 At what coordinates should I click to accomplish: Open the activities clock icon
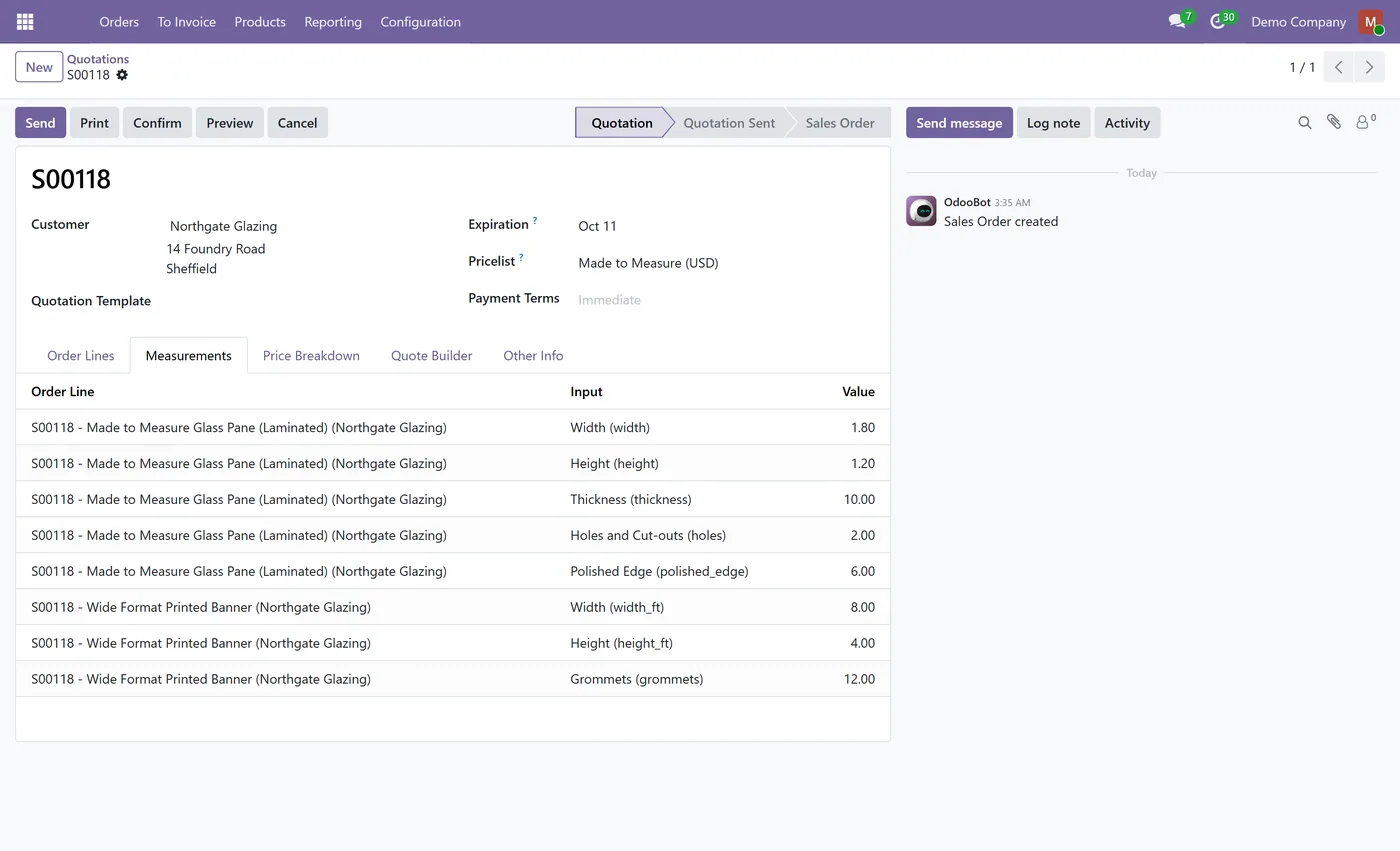click(1218, 21)
